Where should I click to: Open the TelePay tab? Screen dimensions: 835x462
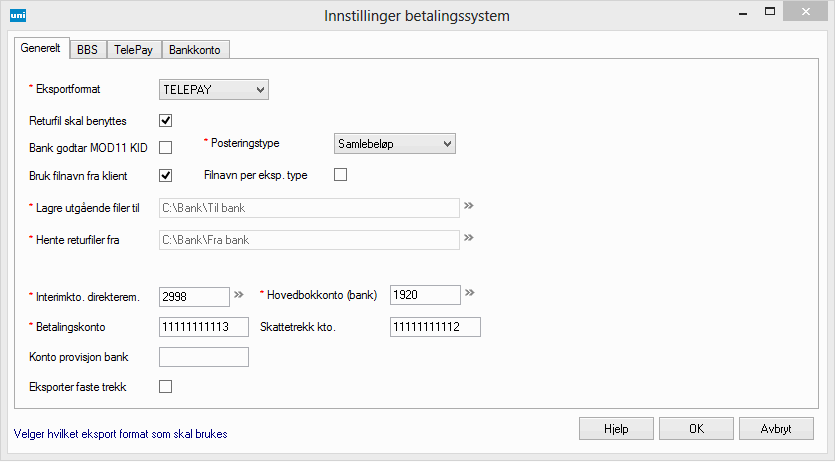[x=133, y=49]
